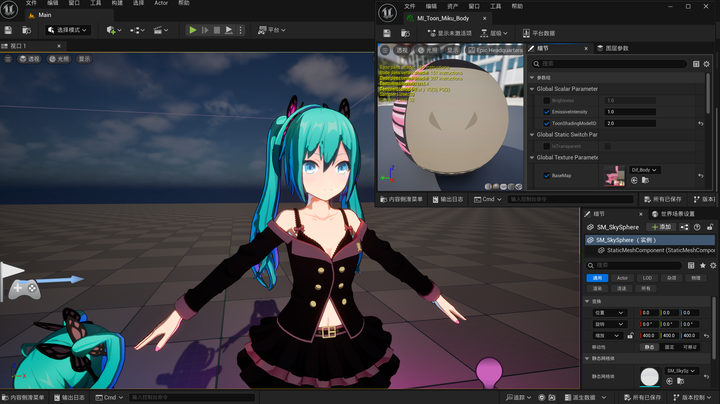This screenshot has height=404, width=720.
Task: Toggle the BaseMap texture parameter checkbox
Action: 546,175
